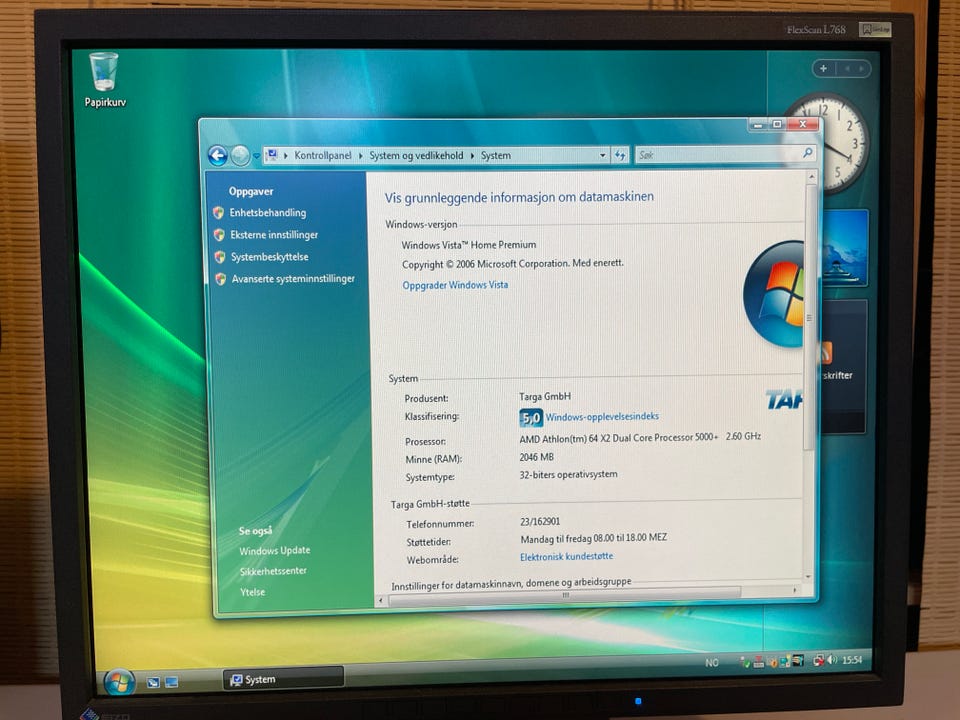Open Eksterne innstillinger task
The image size is (960, 720).
click(274, 234)
